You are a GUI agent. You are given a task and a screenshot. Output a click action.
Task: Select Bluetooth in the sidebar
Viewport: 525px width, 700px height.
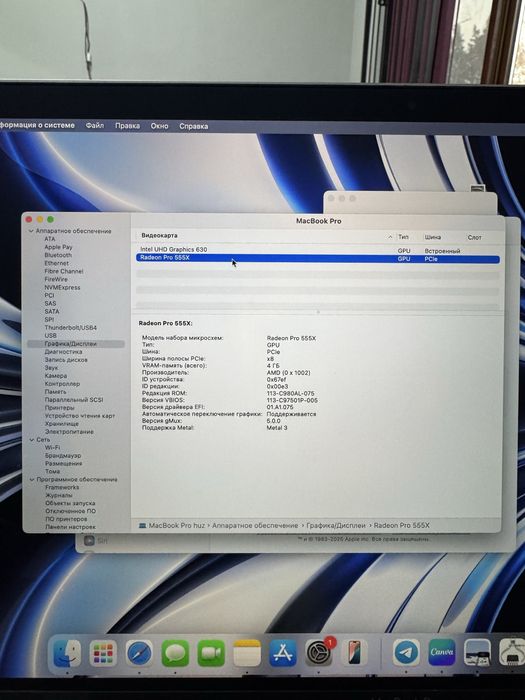click(58, 255)
